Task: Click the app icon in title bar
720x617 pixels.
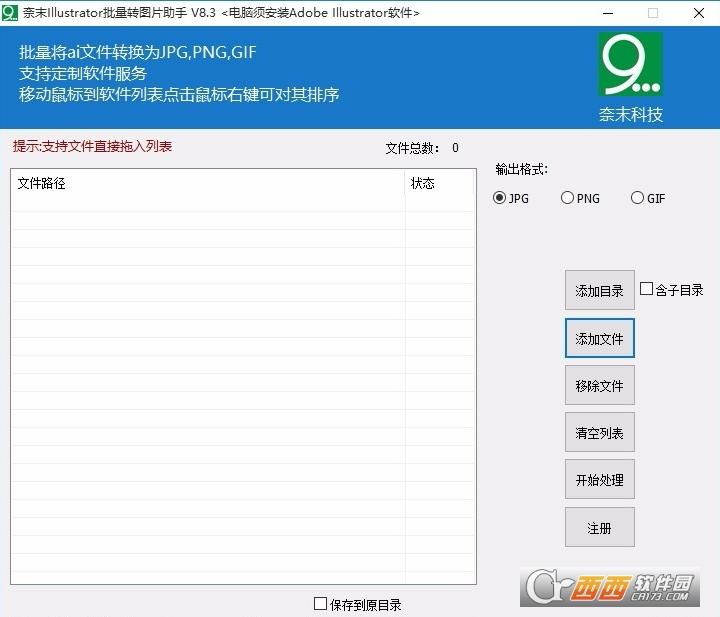Action: coord(10,12)
